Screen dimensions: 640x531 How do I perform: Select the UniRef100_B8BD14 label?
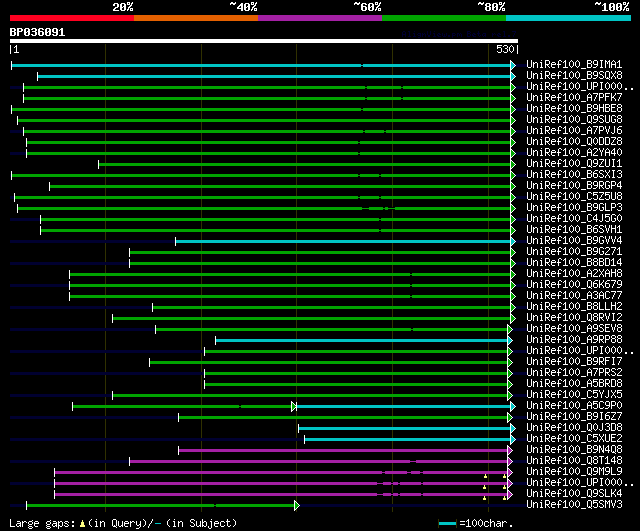[x=574, y=263]
